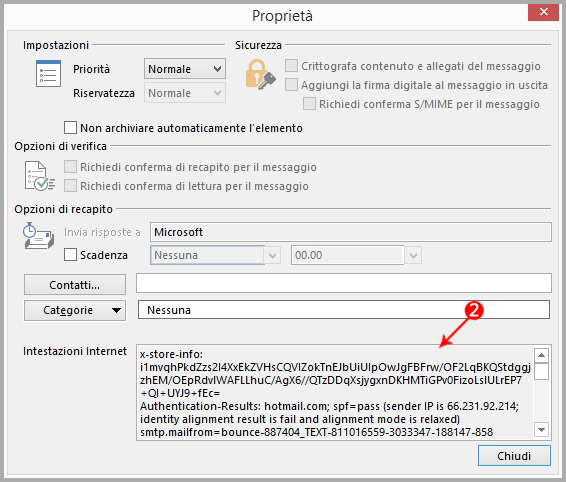Click the Intestazioni Internet scrollbar thumb
This screenshot has height=482, width=566.
click(541, 372)
